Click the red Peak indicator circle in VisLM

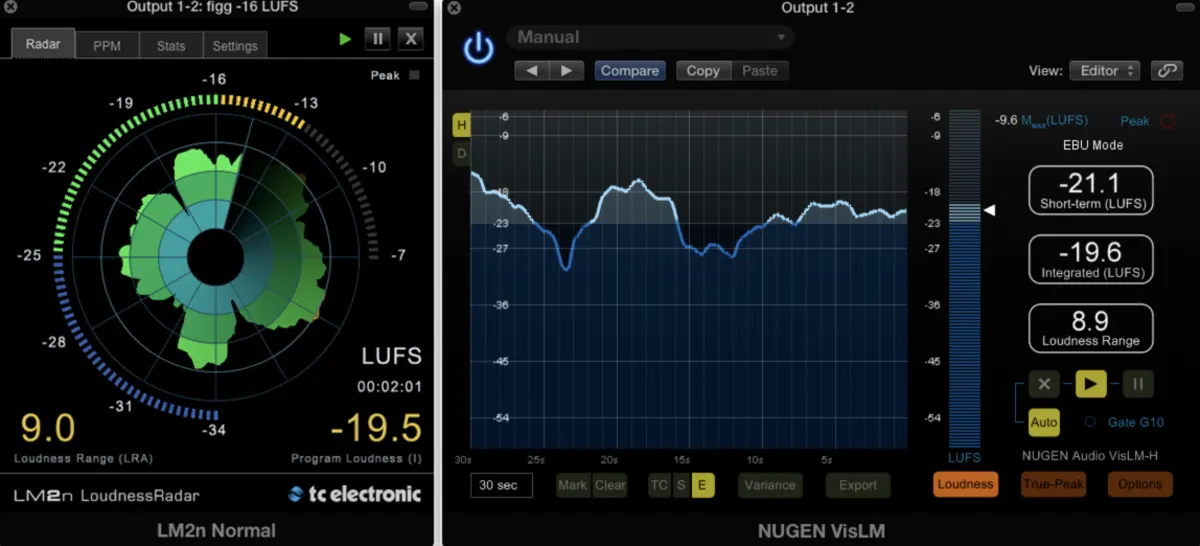click(1167, 121)
